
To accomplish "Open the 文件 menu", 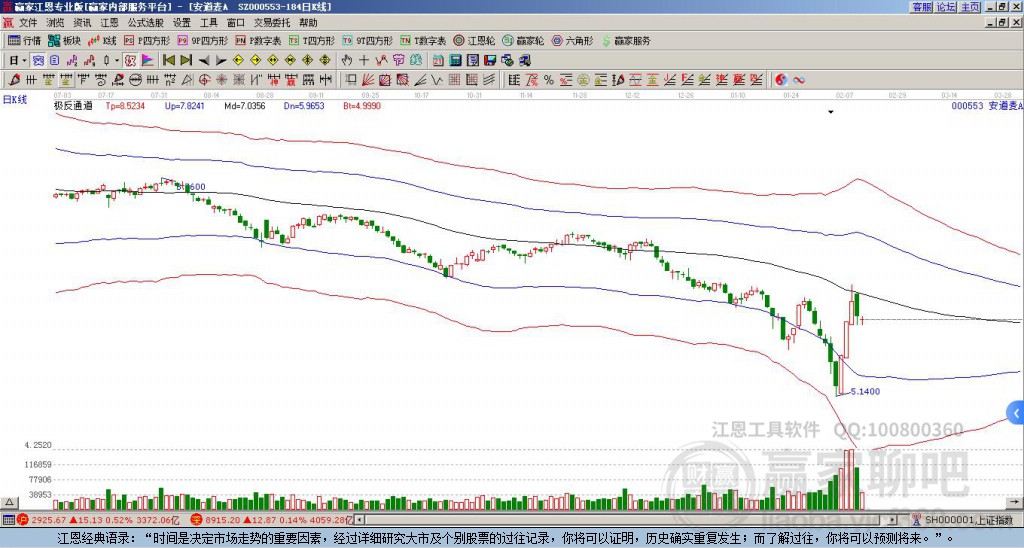I will click(x=28, y=23).
